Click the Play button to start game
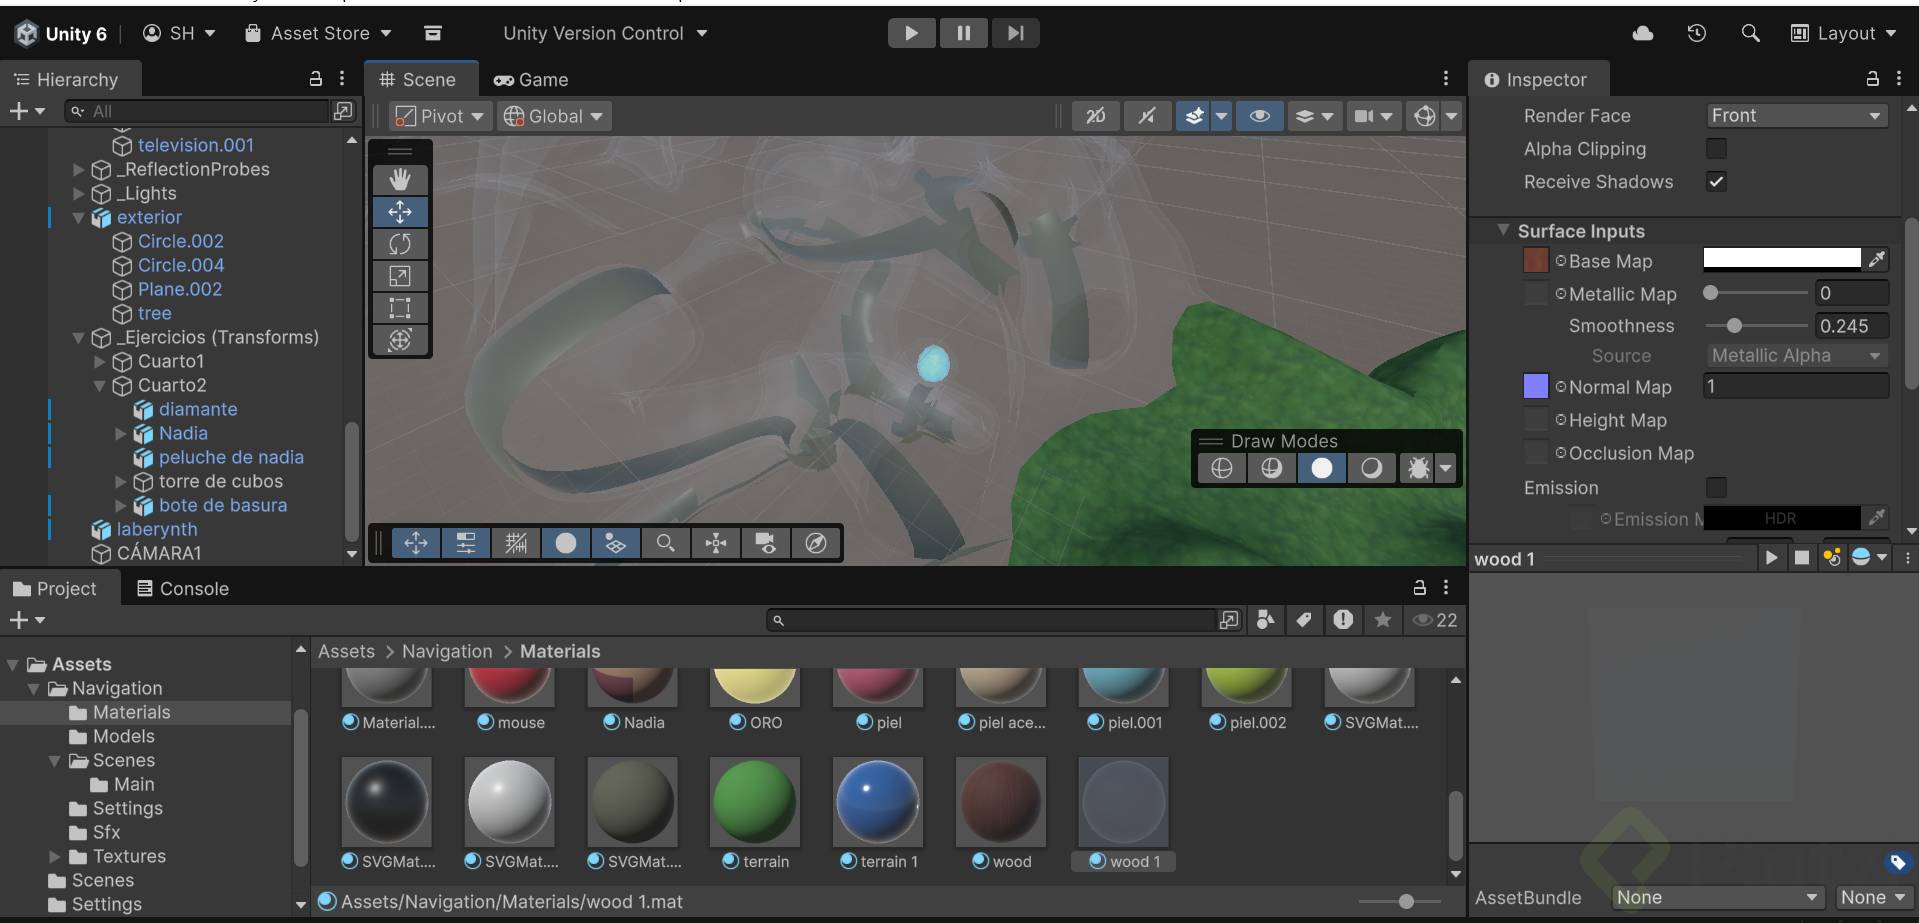Screen dimensions: 1919x923 tap(911, 33)
